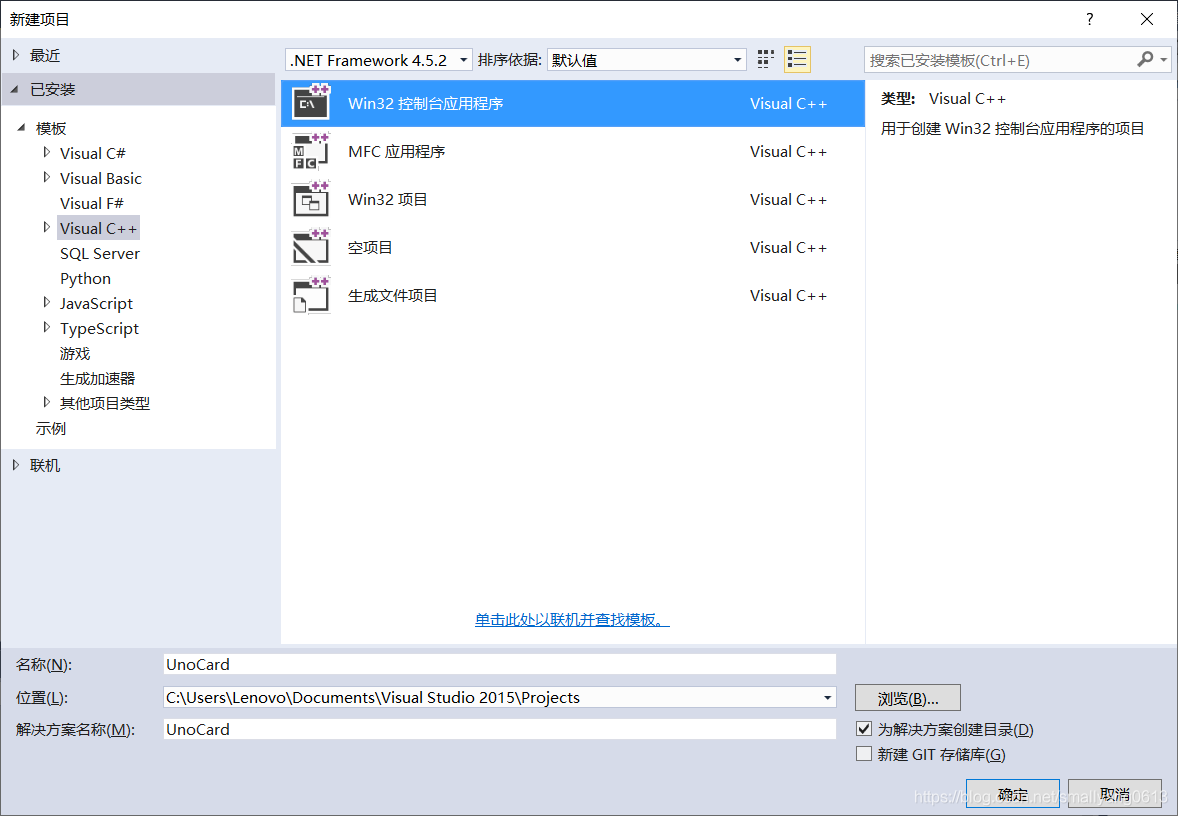Click the search magnifier icon
Image resolution: width=1178 pixels, height=816 pixels.
[1145, 59]
